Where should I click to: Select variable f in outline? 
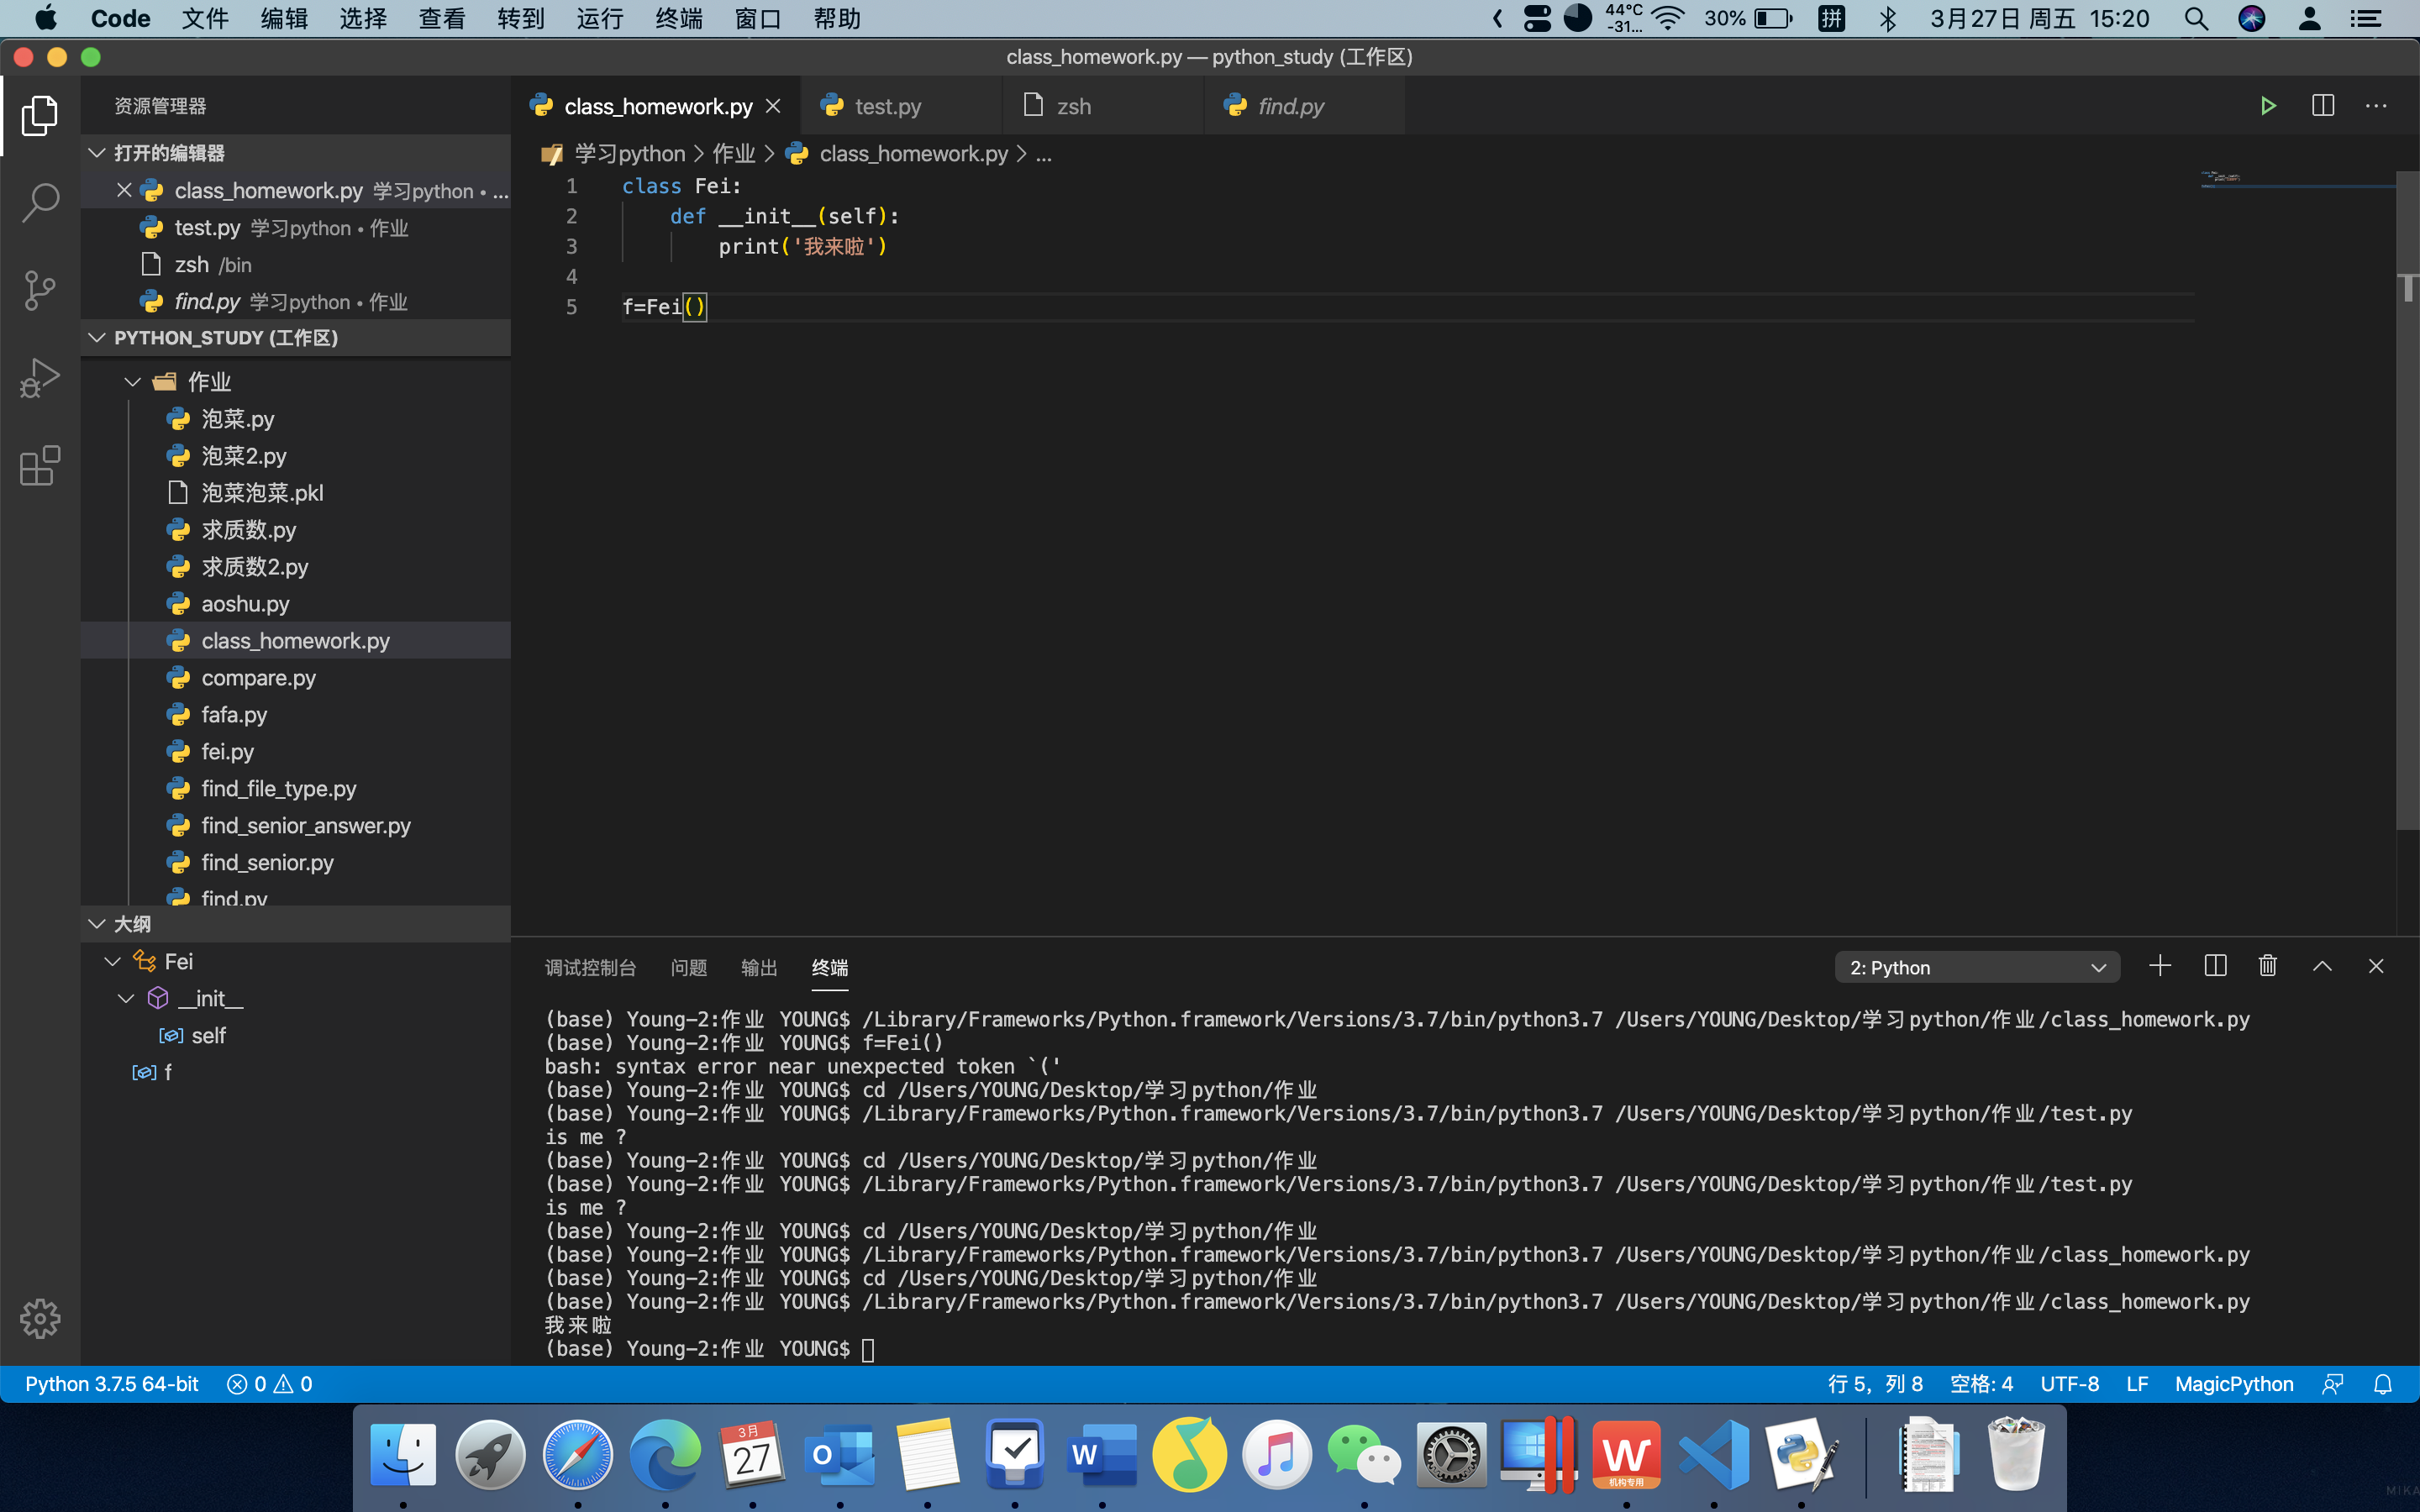click(x=296, y=1072)
